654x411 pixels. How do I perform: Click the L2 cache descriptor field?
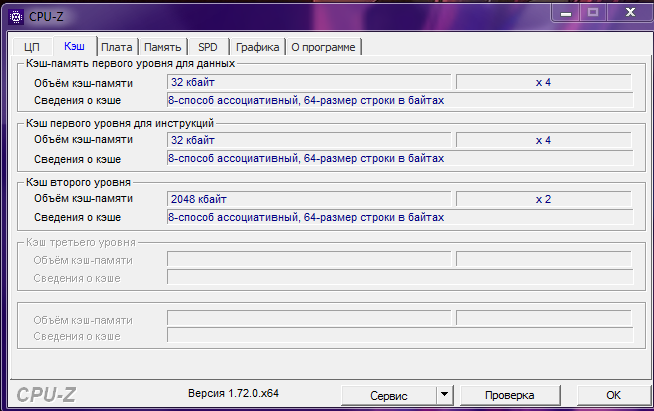click(400, 217)
